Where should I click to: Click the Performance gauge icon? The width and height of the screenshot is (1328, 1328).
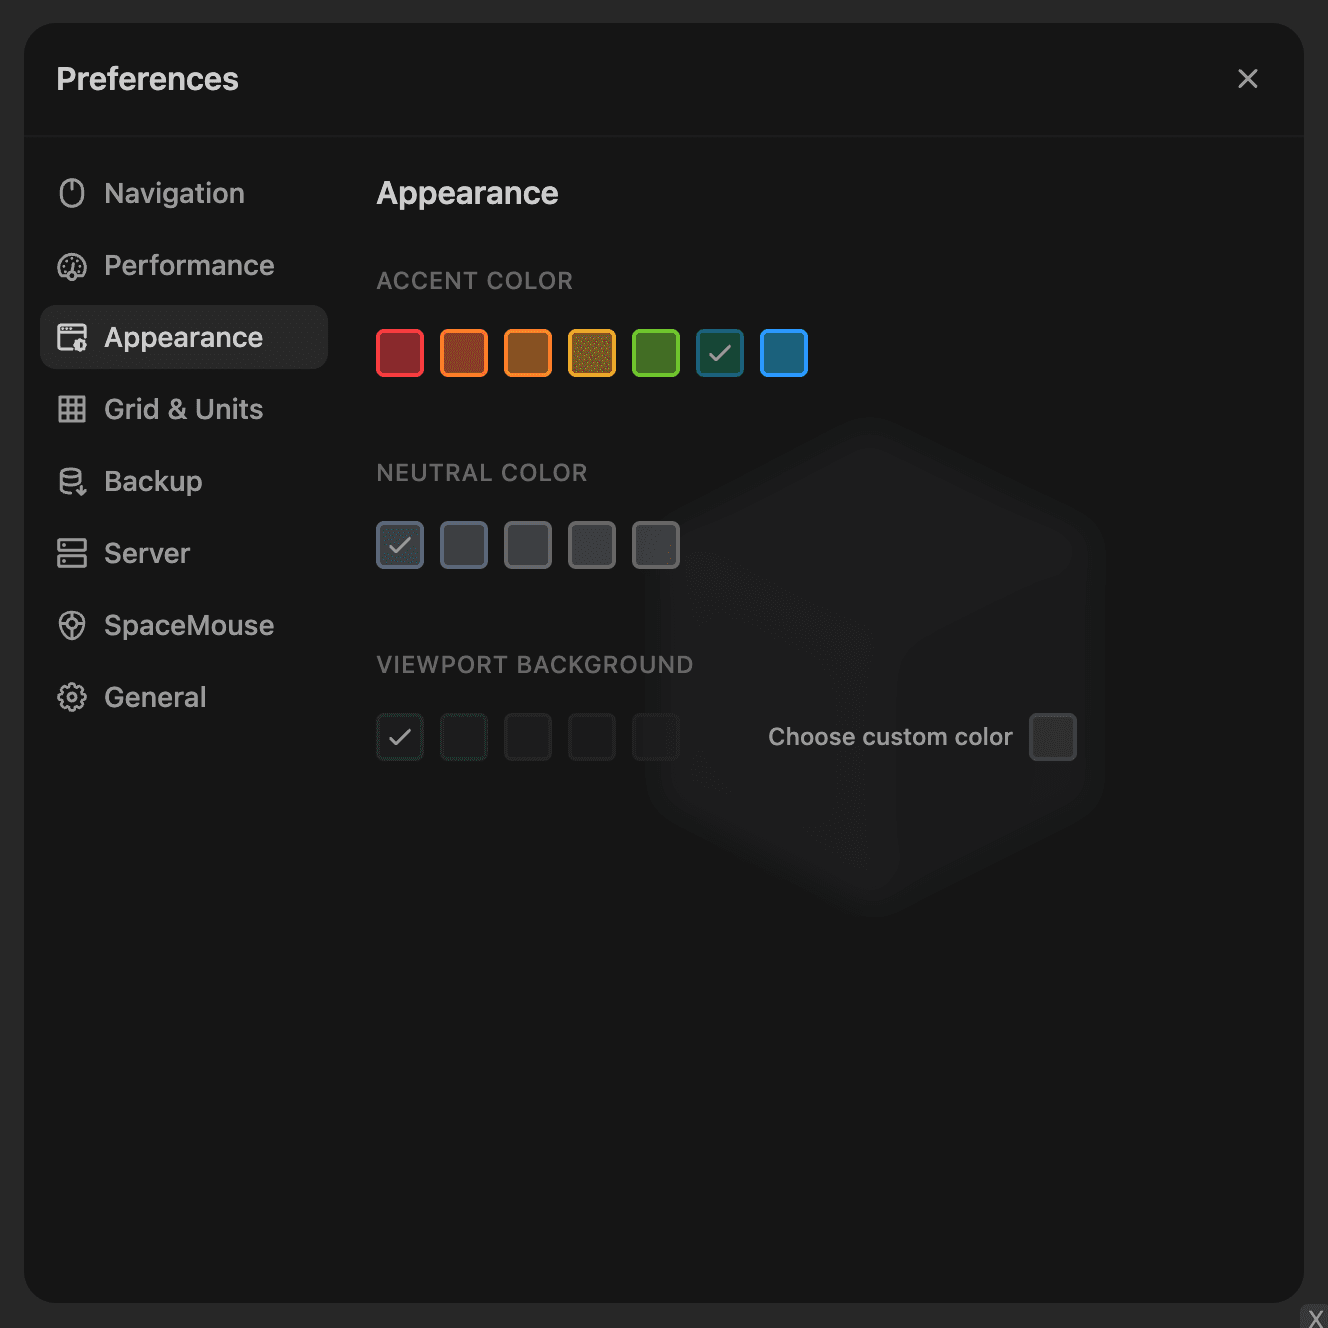point(72,266)
